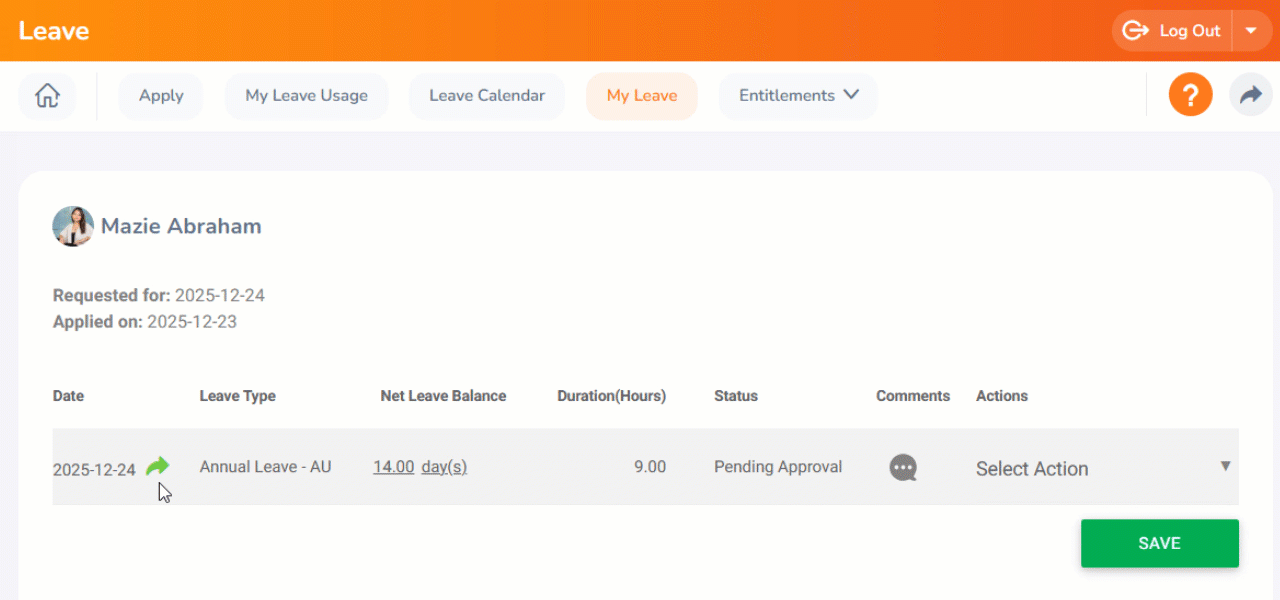Select the Annual Leave - AU cell
The height and width of the screenshot is (600, 1280).
[265, 467]
